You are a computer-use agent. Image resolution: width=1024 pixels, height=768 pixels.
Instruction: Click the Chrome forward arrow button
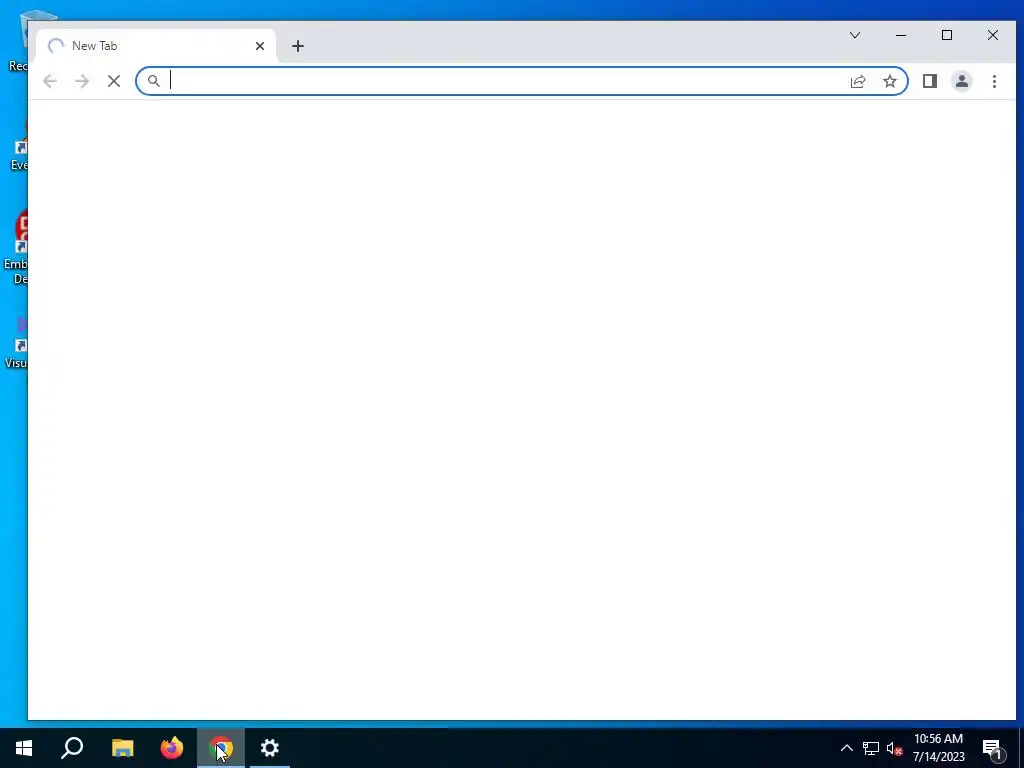tap(82, 81)
